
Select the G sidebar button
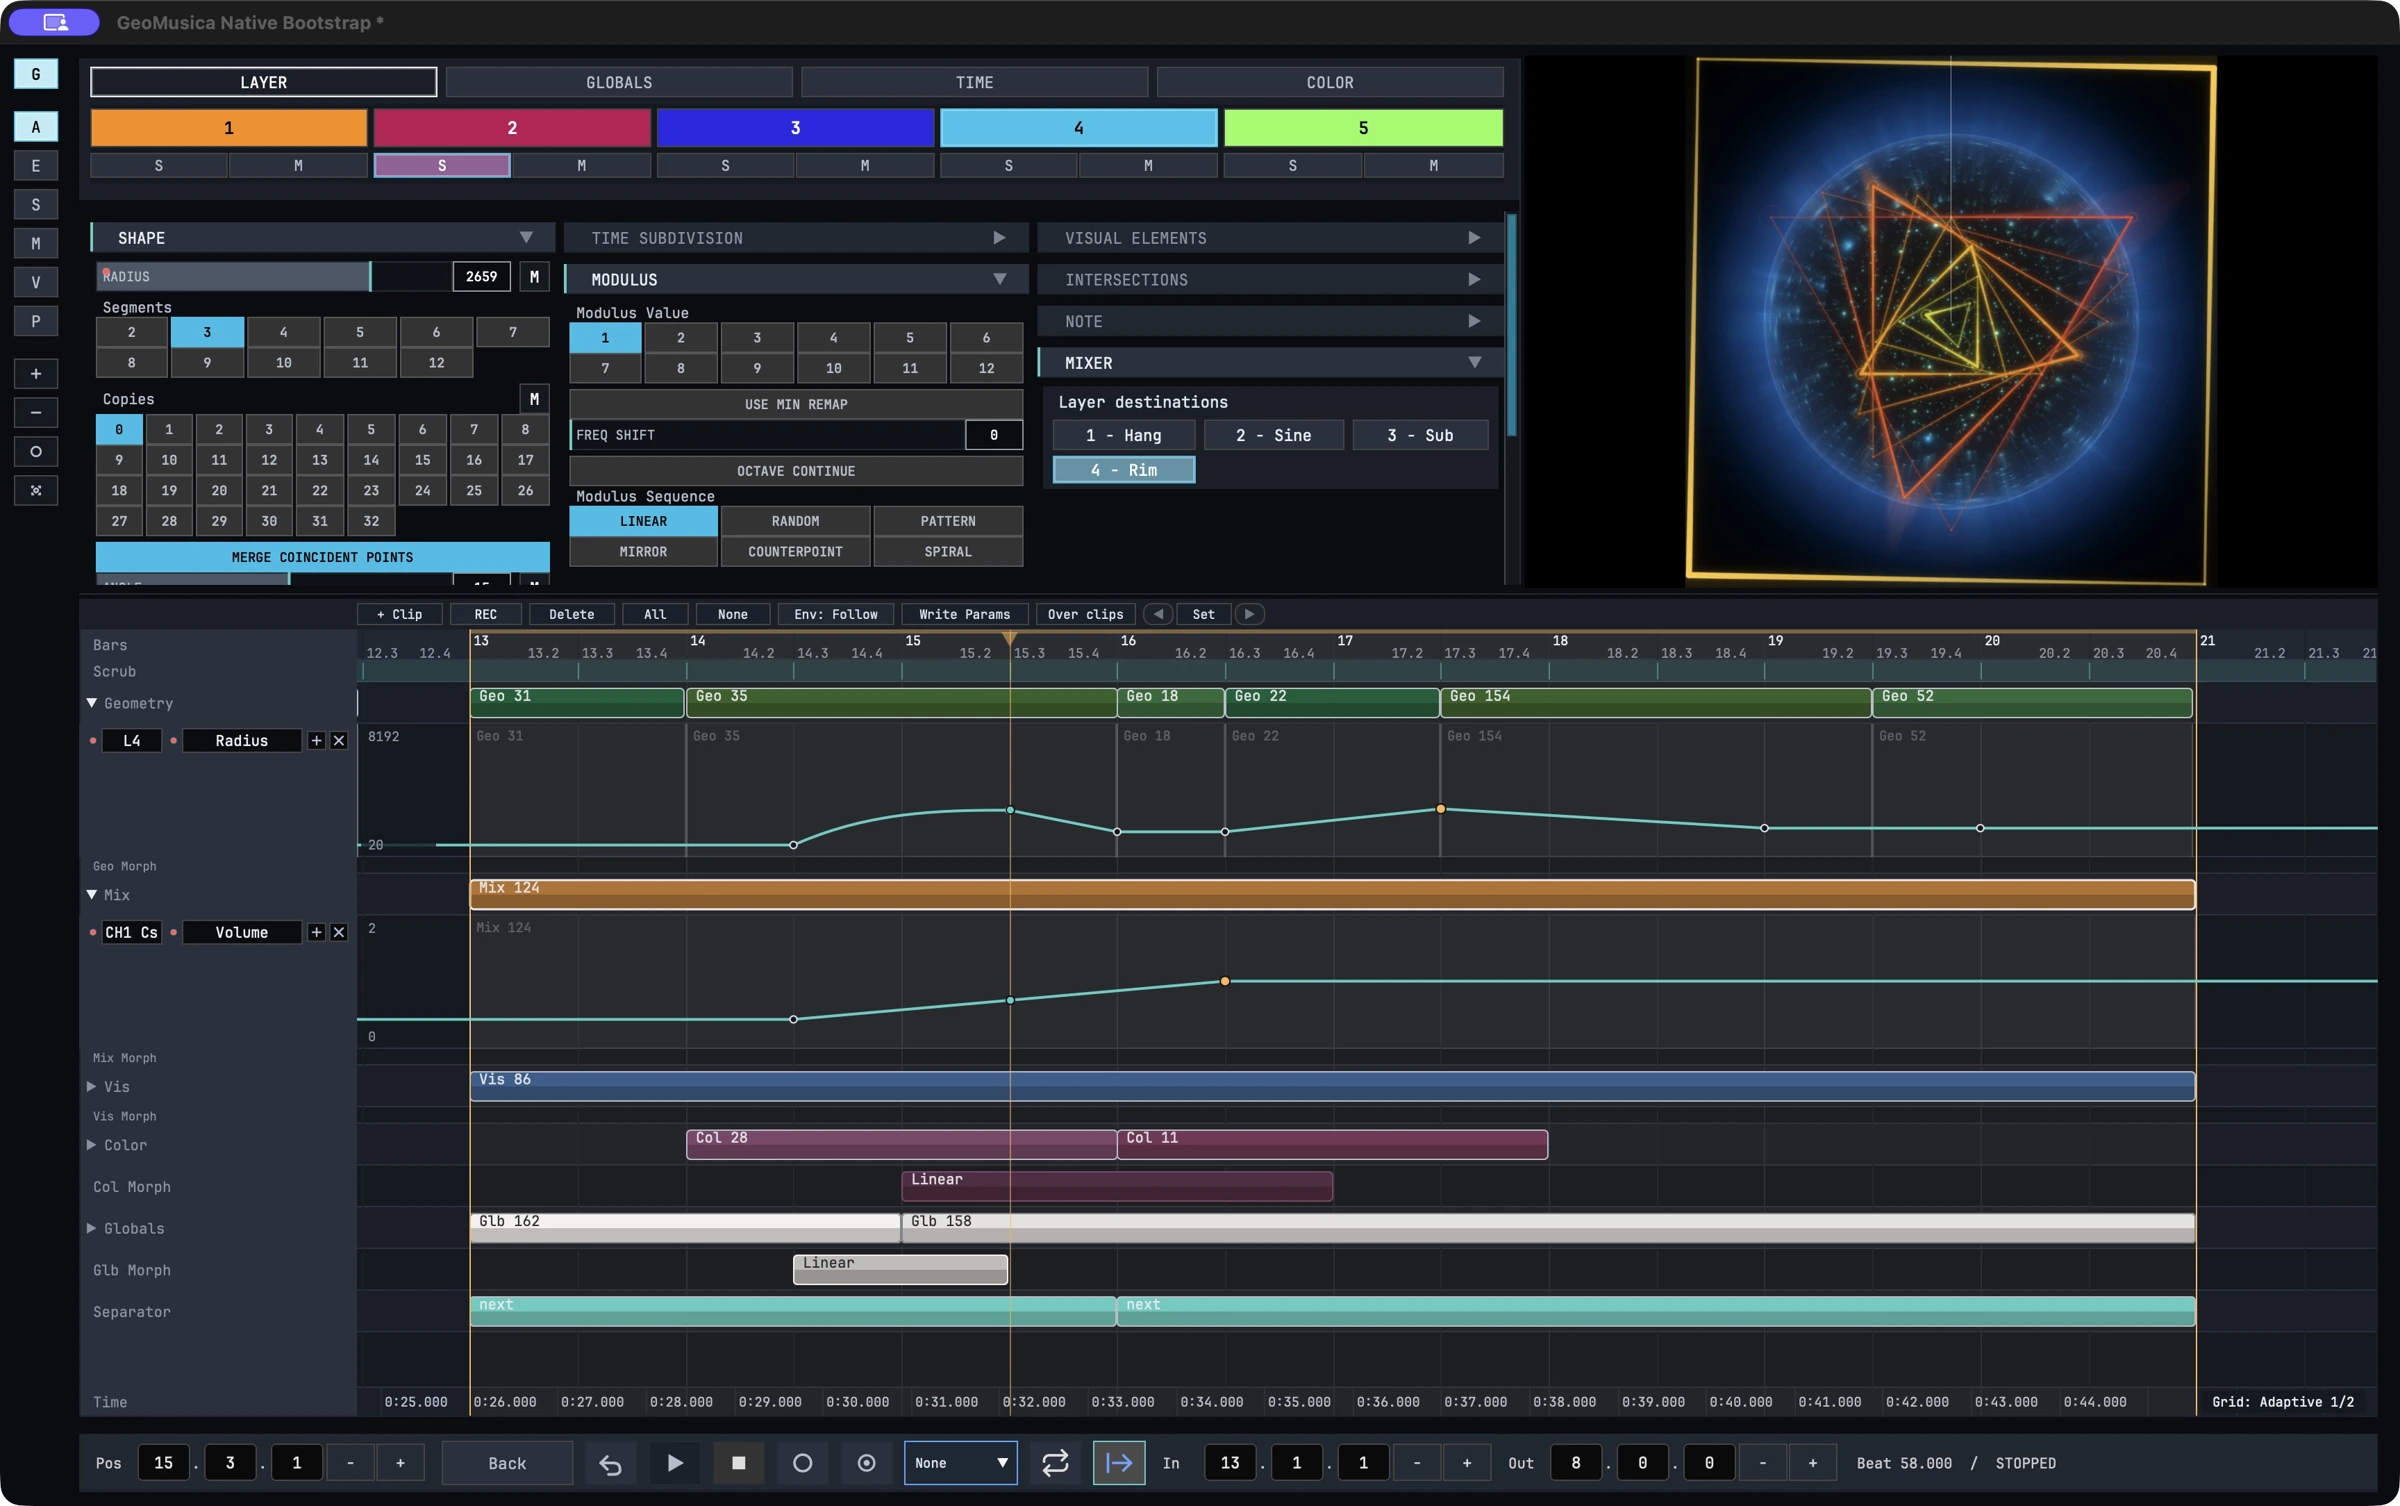36,74
